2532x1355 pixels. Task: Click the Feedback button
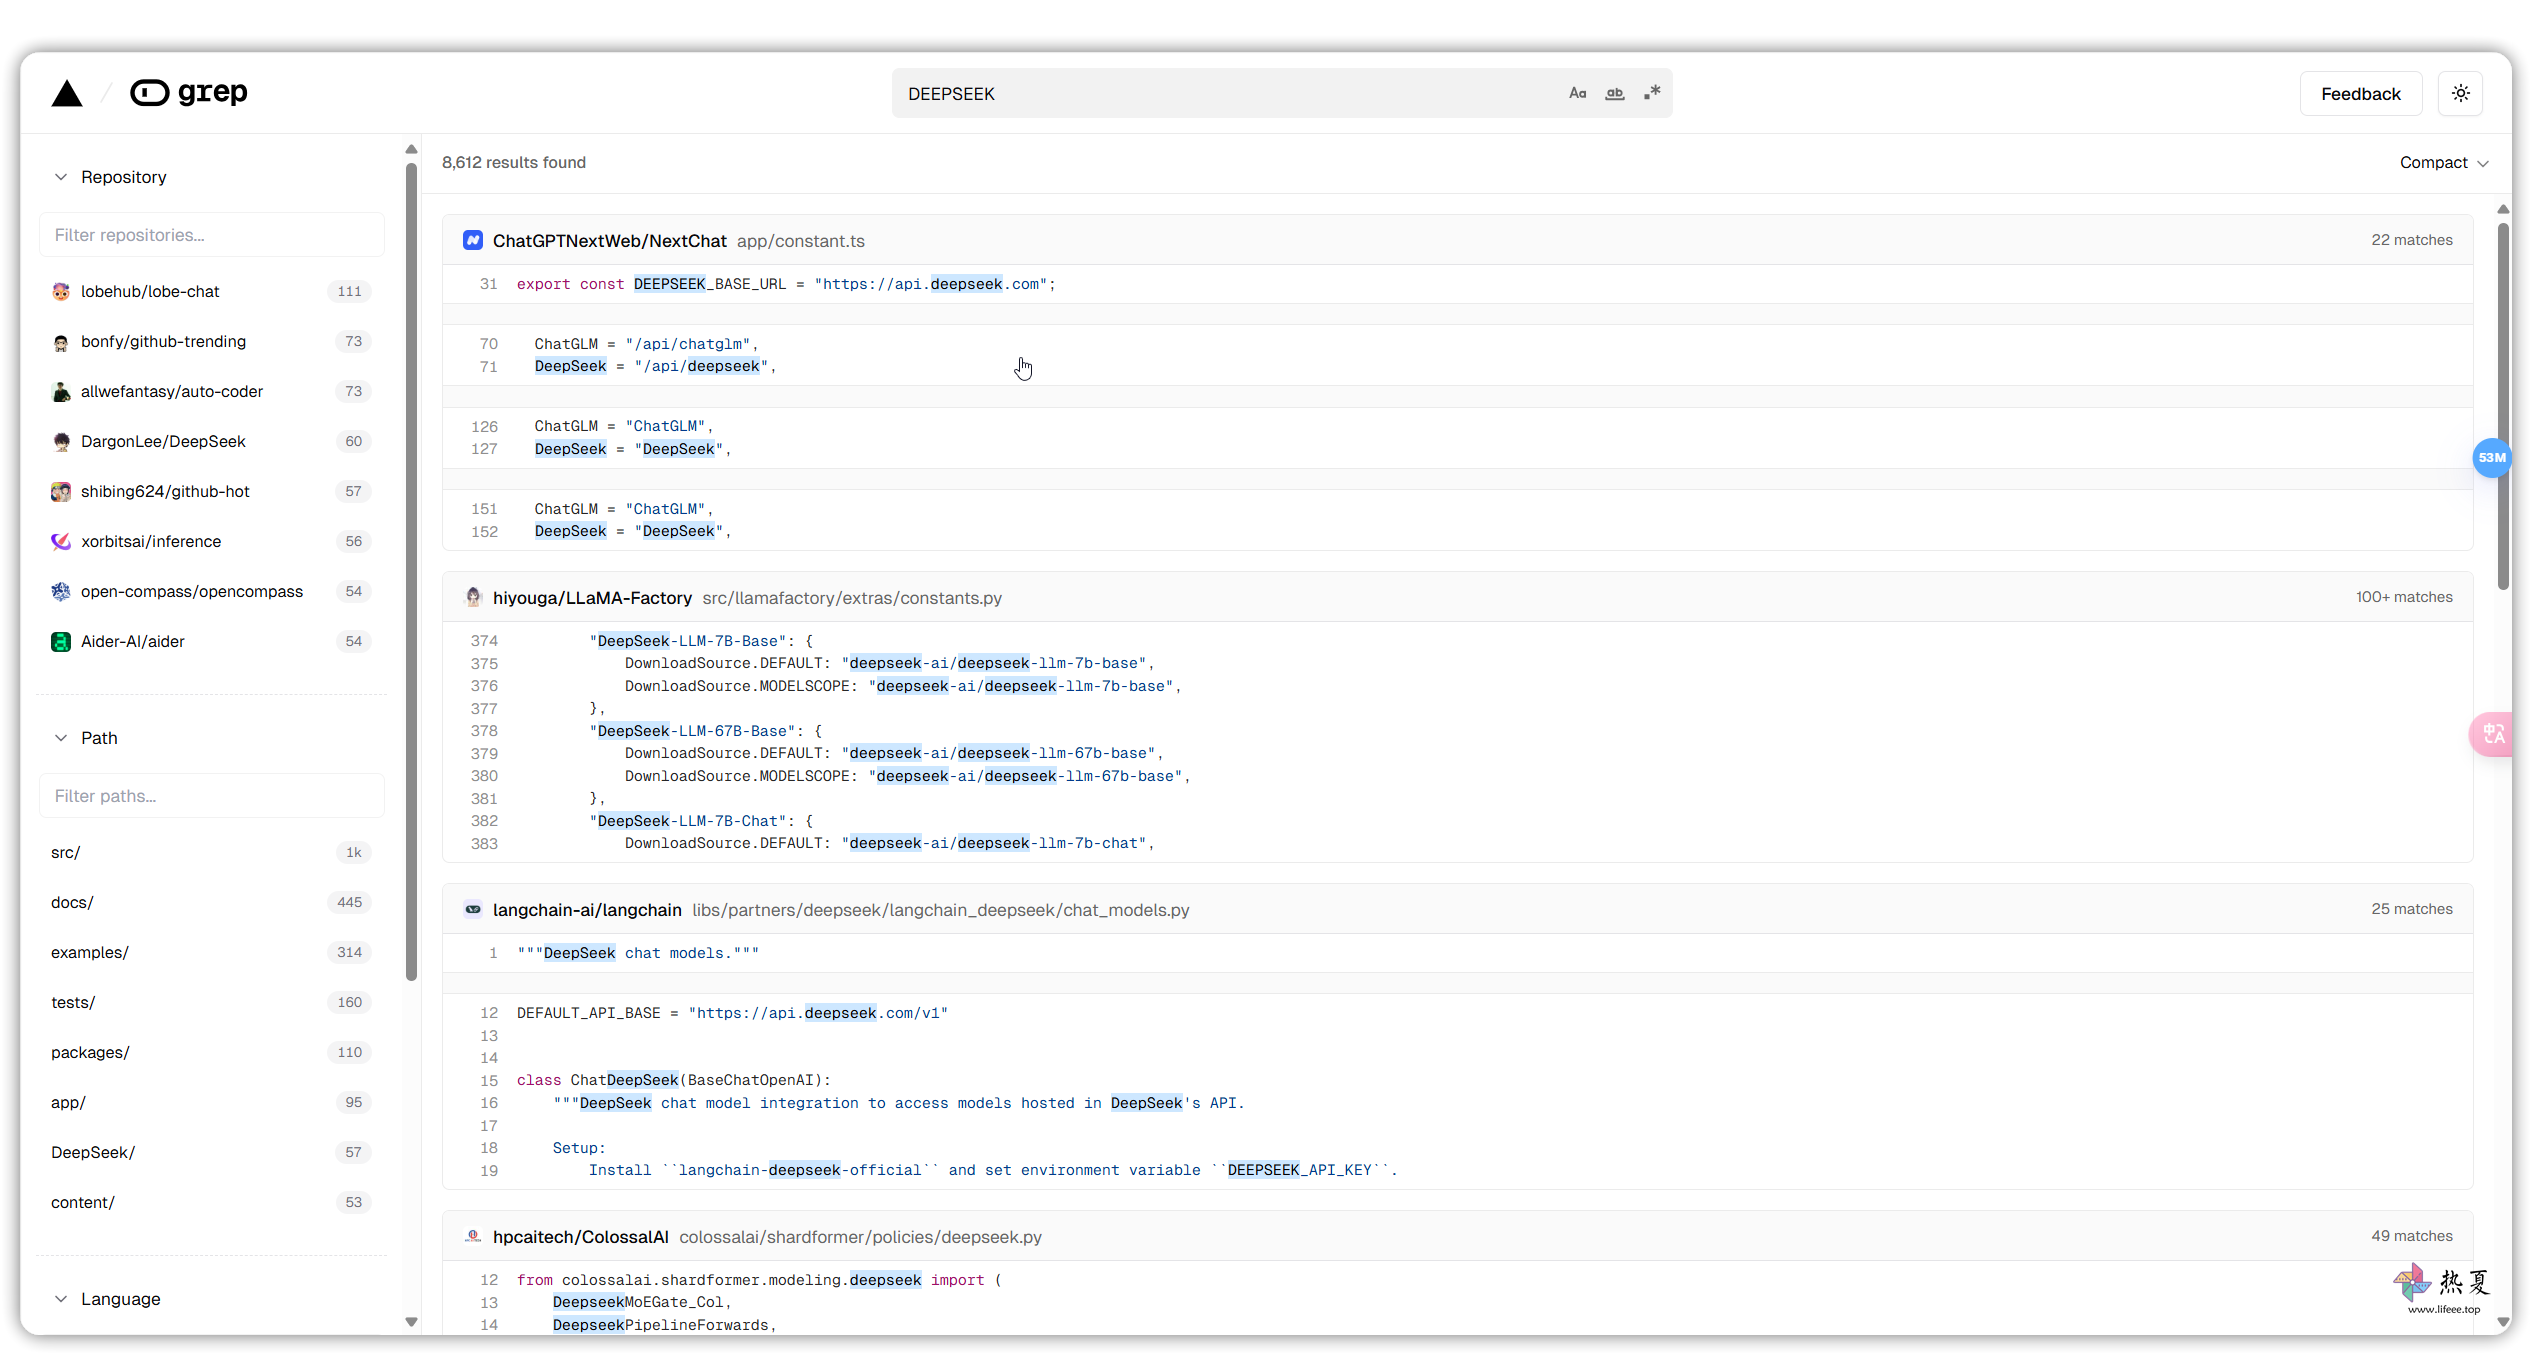2360,93
